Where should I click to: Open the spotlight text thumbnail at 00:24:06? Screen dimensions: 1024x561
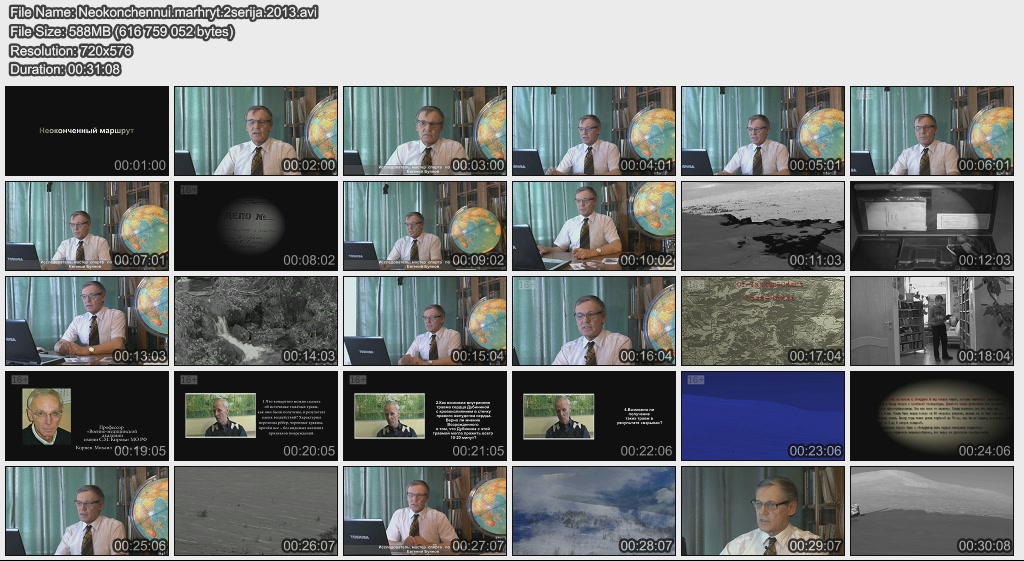[932, 416]
